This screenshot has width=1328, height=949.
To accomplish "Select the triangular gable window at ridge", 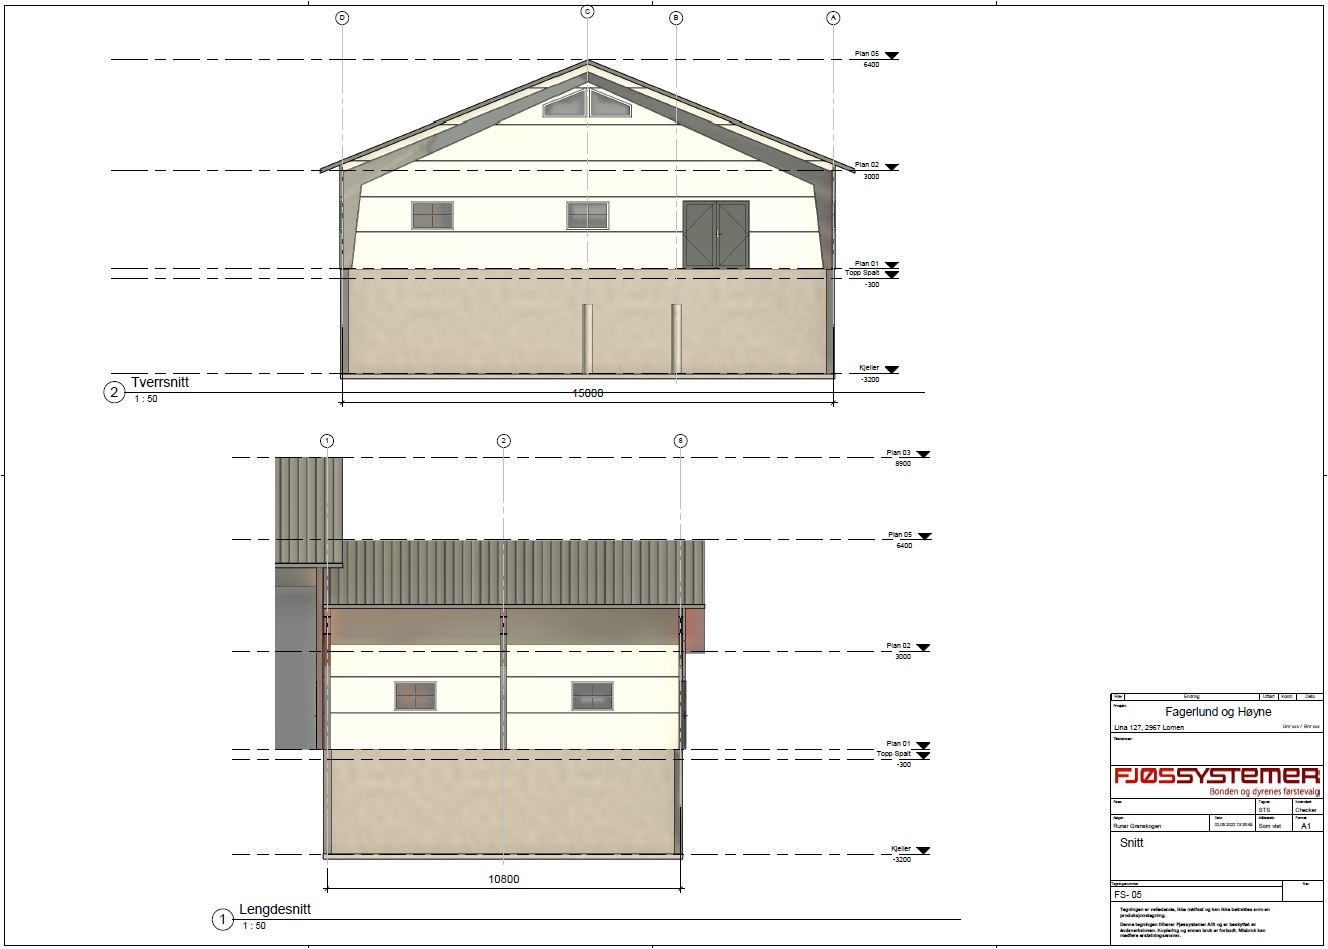I will click(588, 104).
